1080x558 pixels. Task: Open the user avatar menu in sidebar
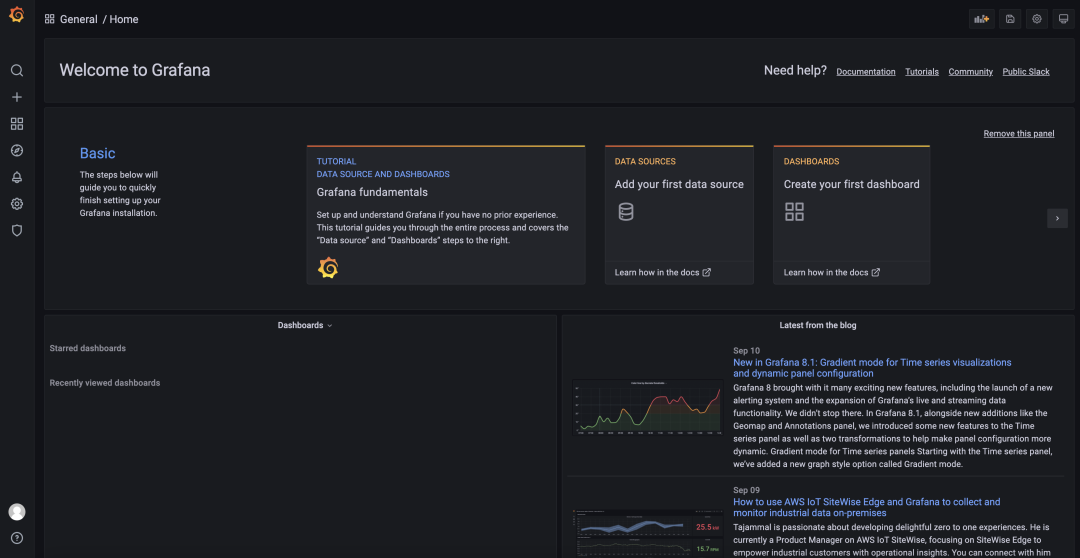click(17, 512)
